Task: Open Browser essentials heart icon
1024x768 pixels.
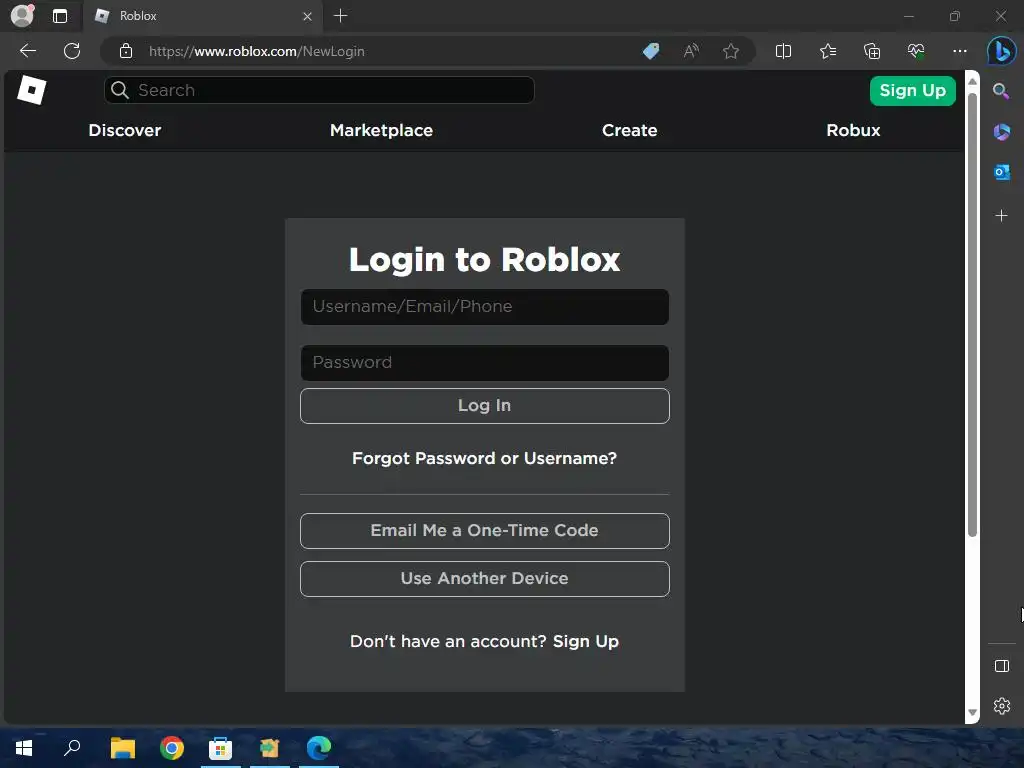Action: 916,51
